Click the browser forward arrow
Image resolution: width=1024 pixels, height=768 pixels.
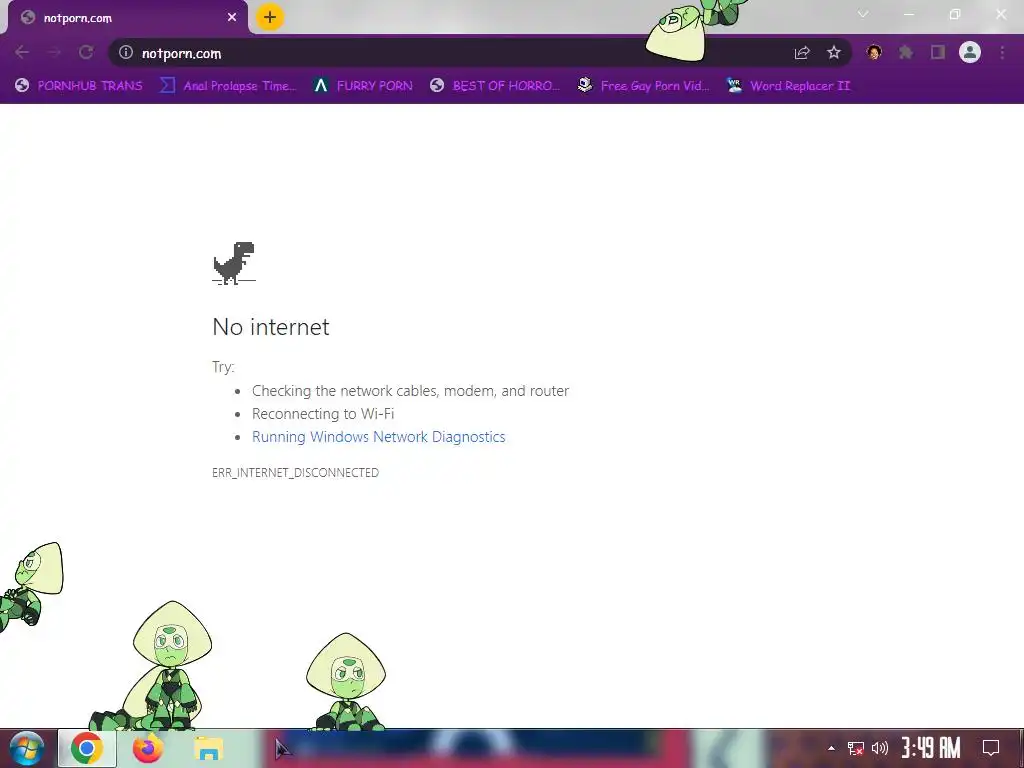click(54, 52)
